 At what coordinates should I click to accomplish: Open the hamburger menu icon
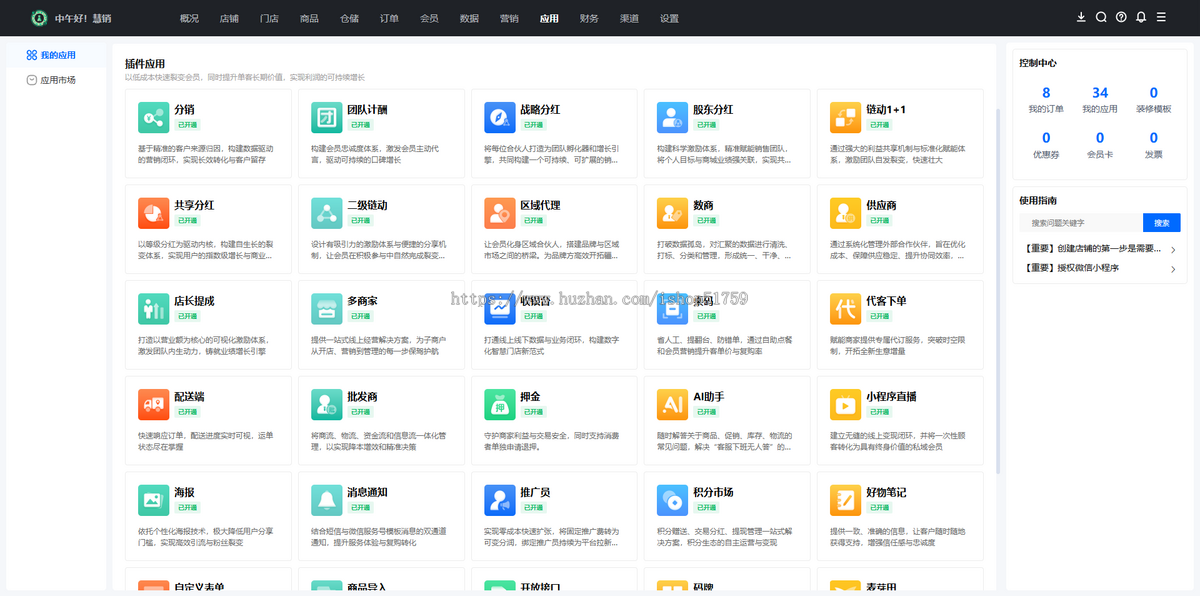(1161, 17)
